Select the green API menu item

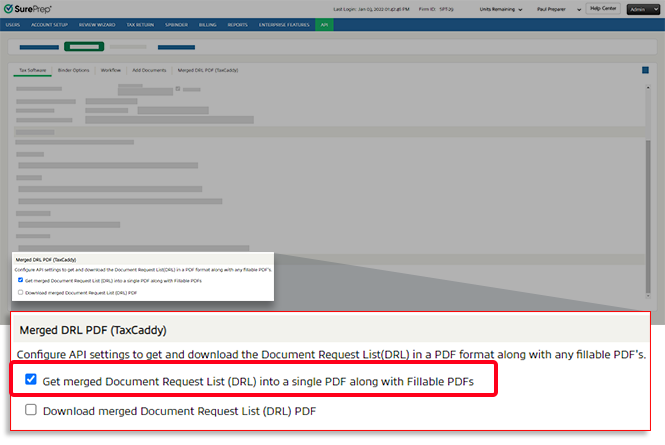[324, 25]
